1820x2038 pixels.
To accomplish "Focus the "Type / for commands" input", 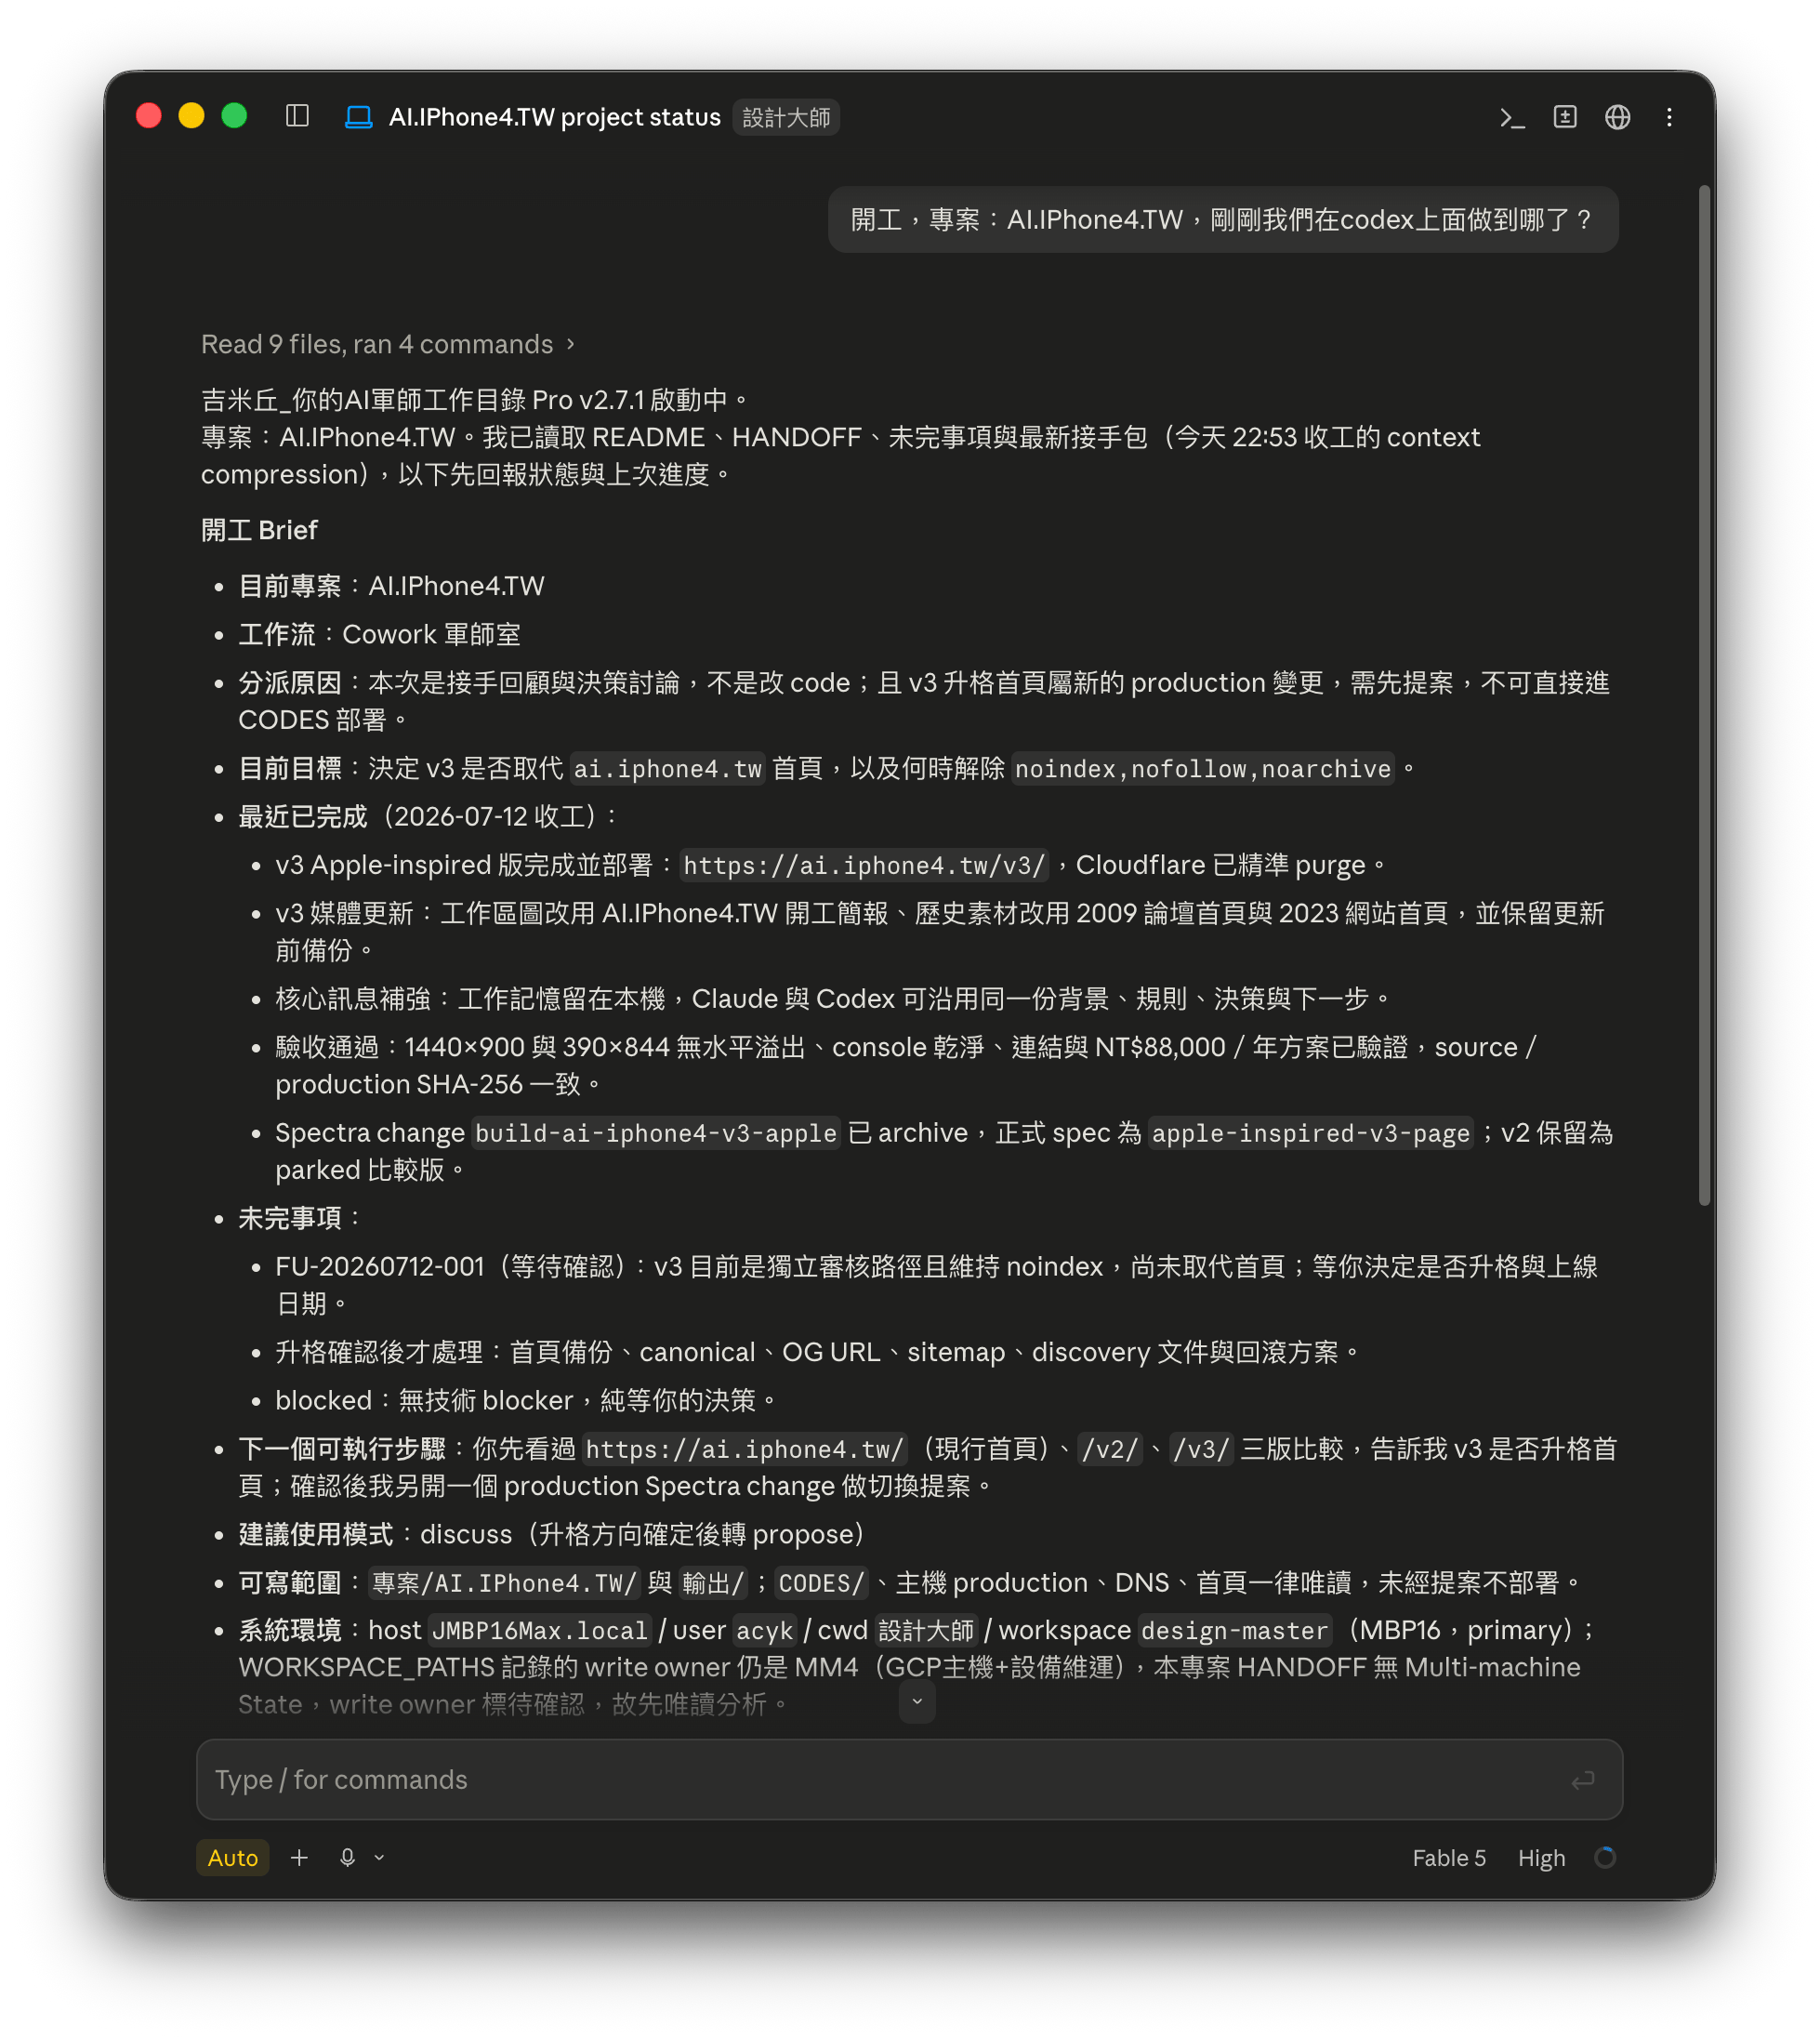I will (x=909, y=1780).
